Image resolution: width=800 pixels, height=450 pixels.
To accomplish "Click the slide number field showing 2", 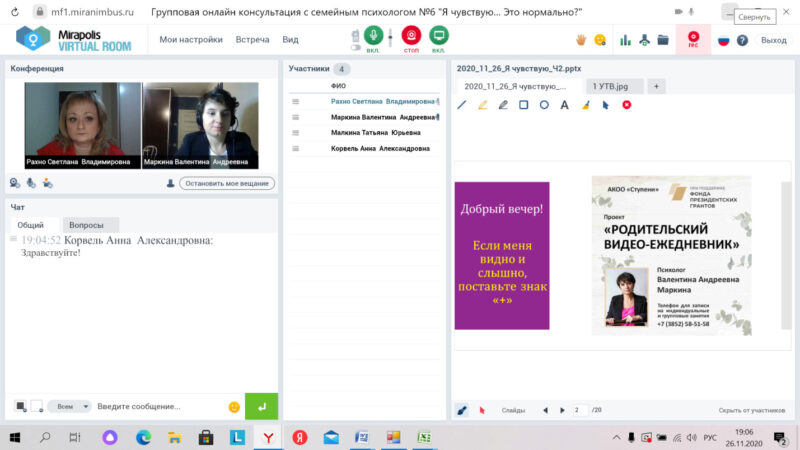I will (580, 410).
